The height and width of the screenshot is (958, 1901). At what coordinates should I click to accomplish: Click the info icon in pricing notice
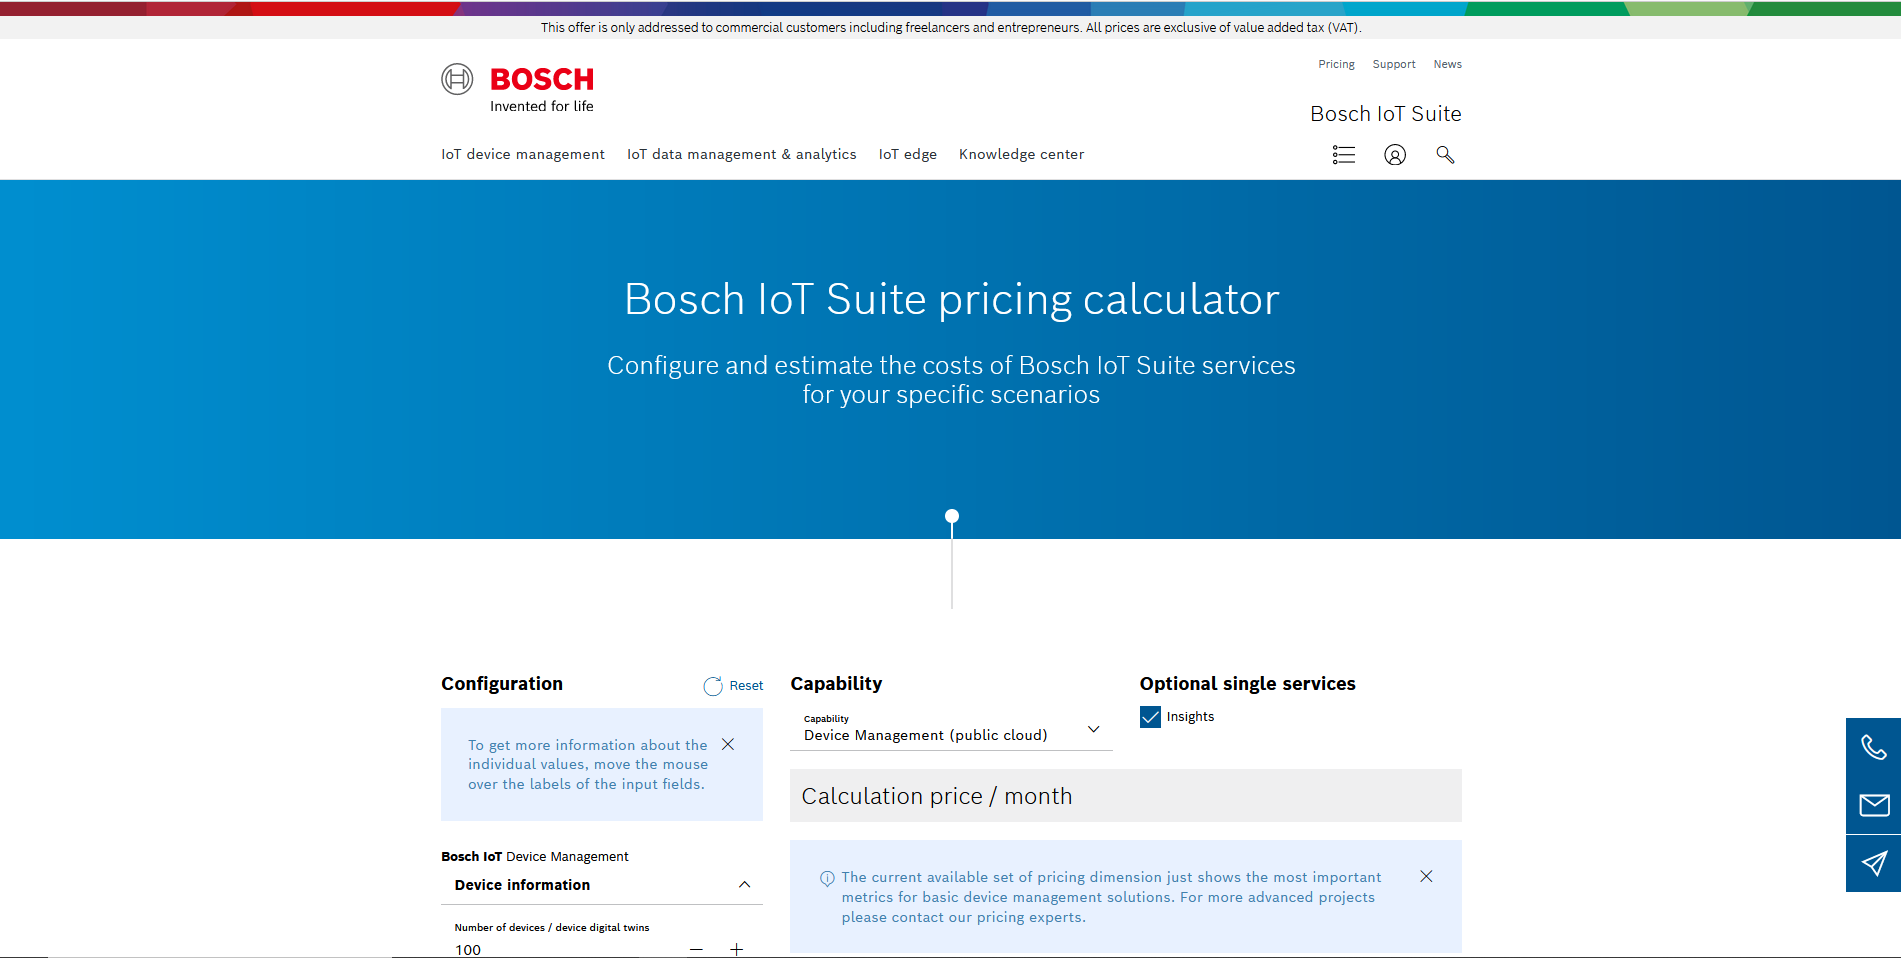pyautogui.click(x=827, y=878)
